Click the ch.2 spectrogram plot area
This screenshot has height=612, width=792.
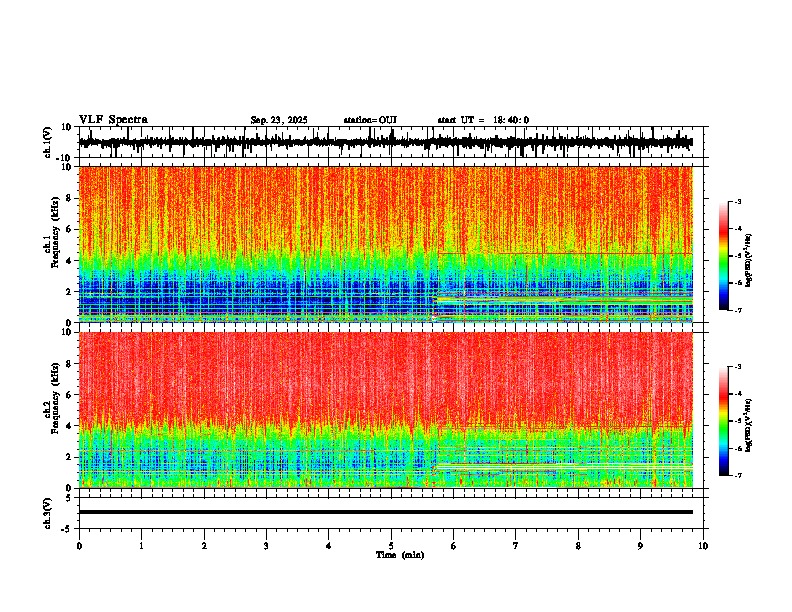coord(385,410)
